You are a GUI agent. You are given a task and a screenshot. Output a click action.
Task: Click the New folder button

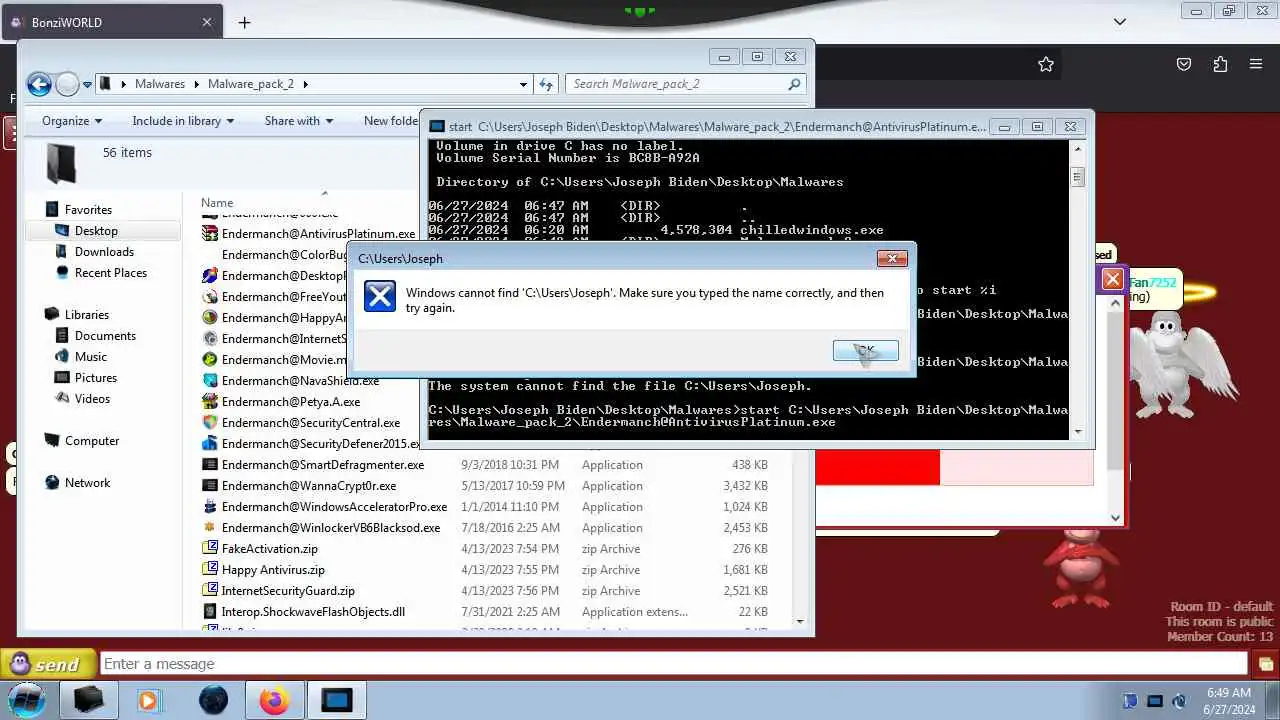(391, 121)
